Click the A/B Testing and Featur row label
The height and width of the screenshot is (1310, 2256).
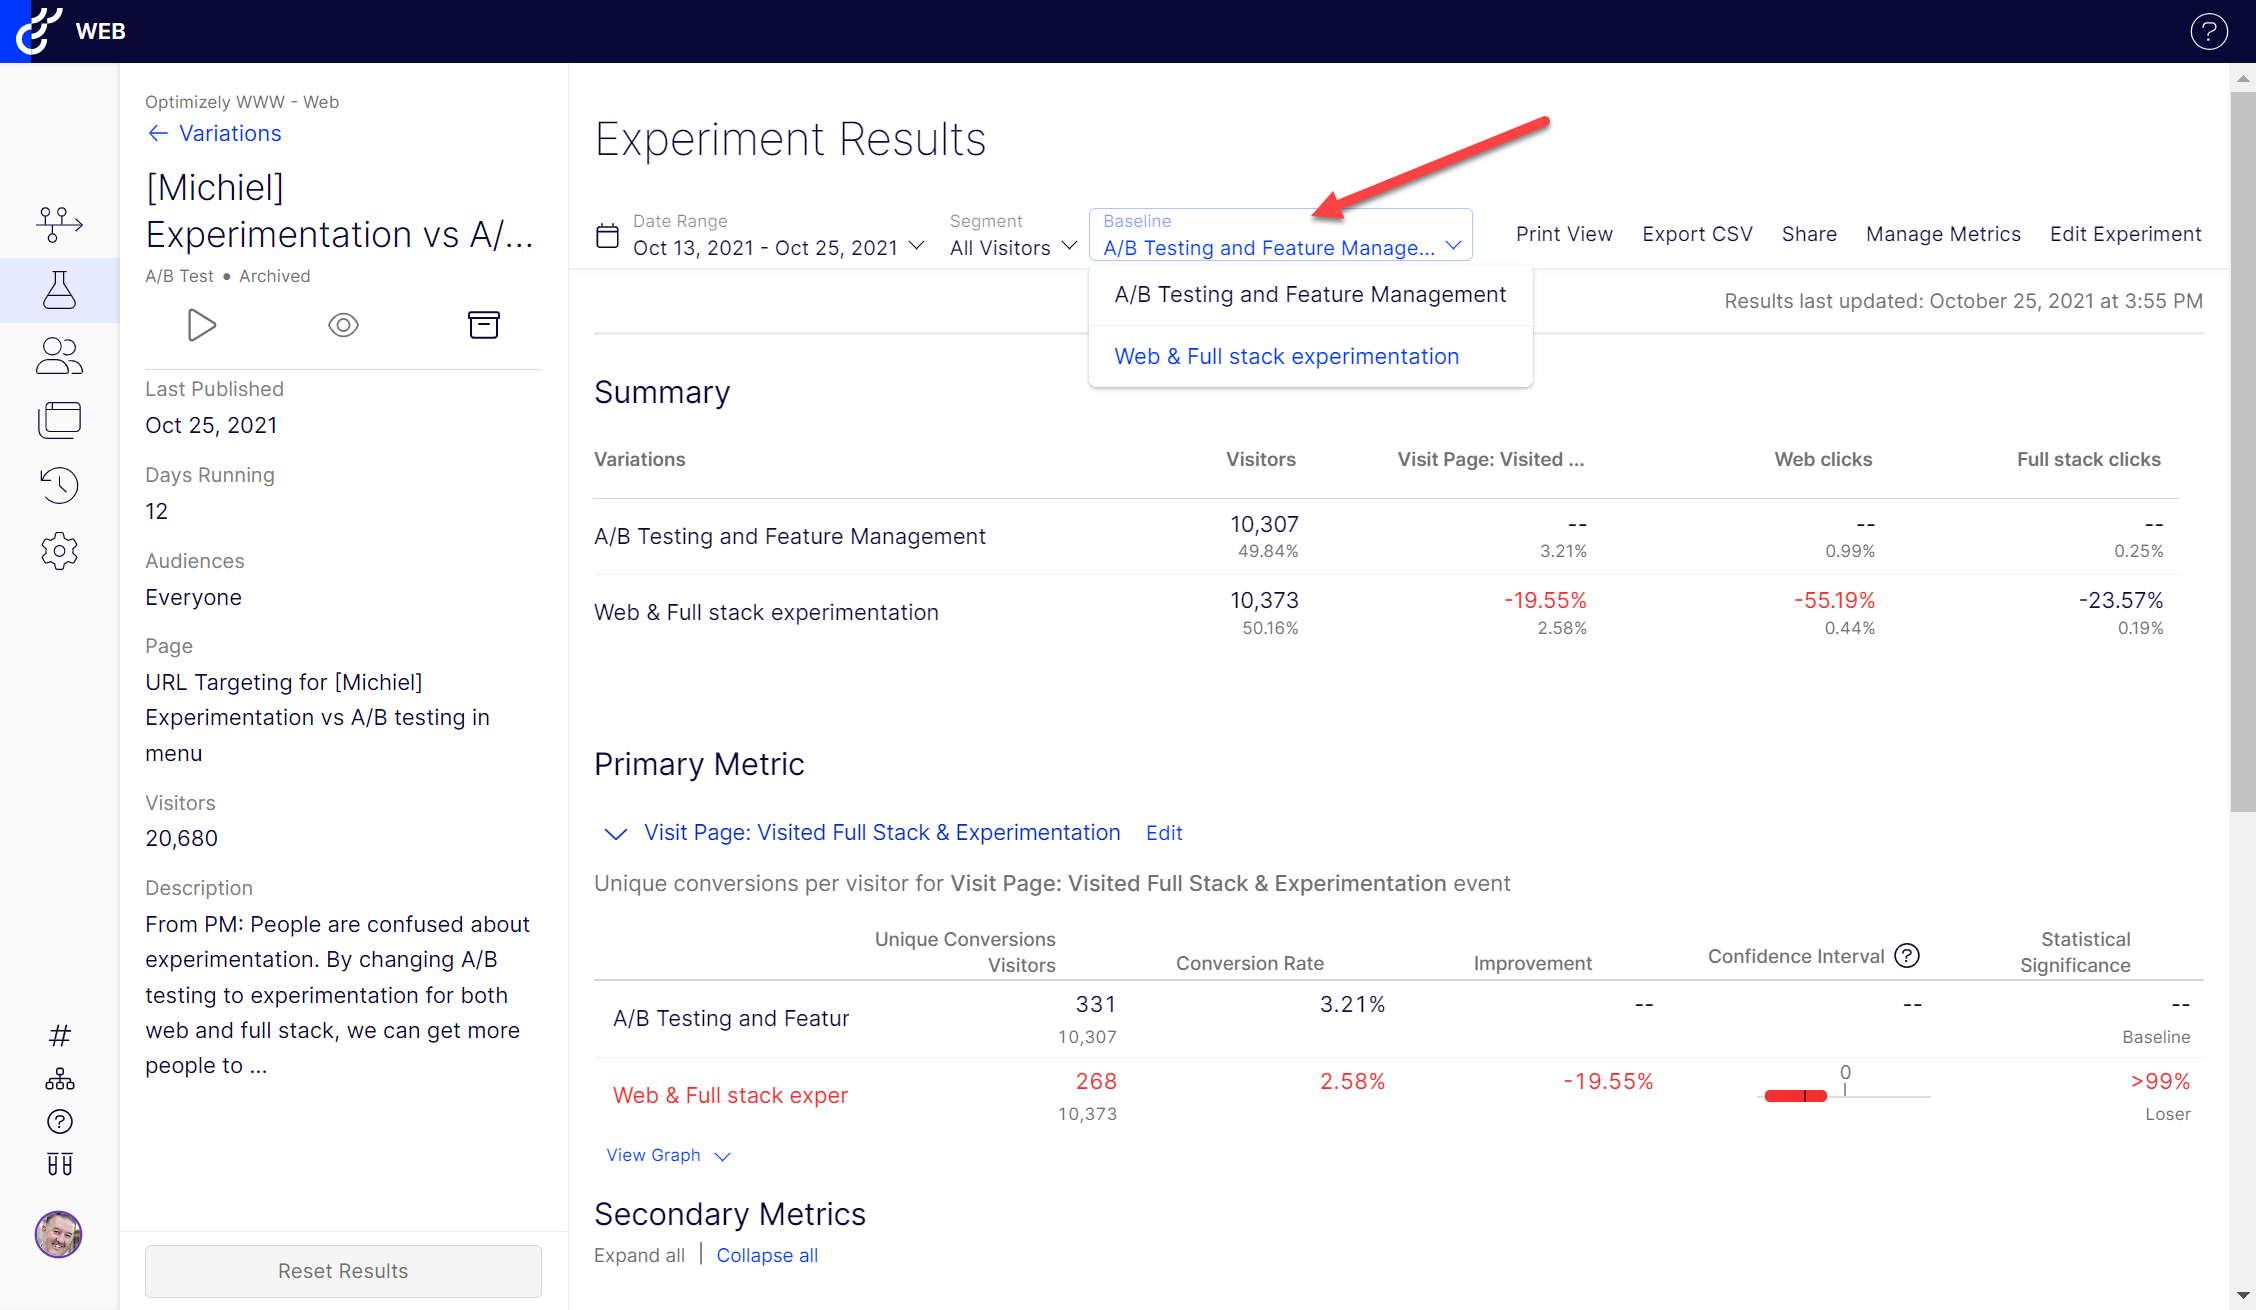coord(730,1019)
